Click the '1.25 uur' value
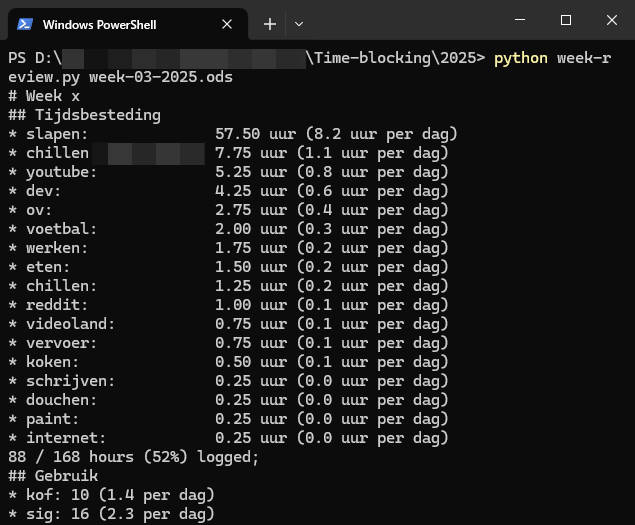 click(251, 286)
